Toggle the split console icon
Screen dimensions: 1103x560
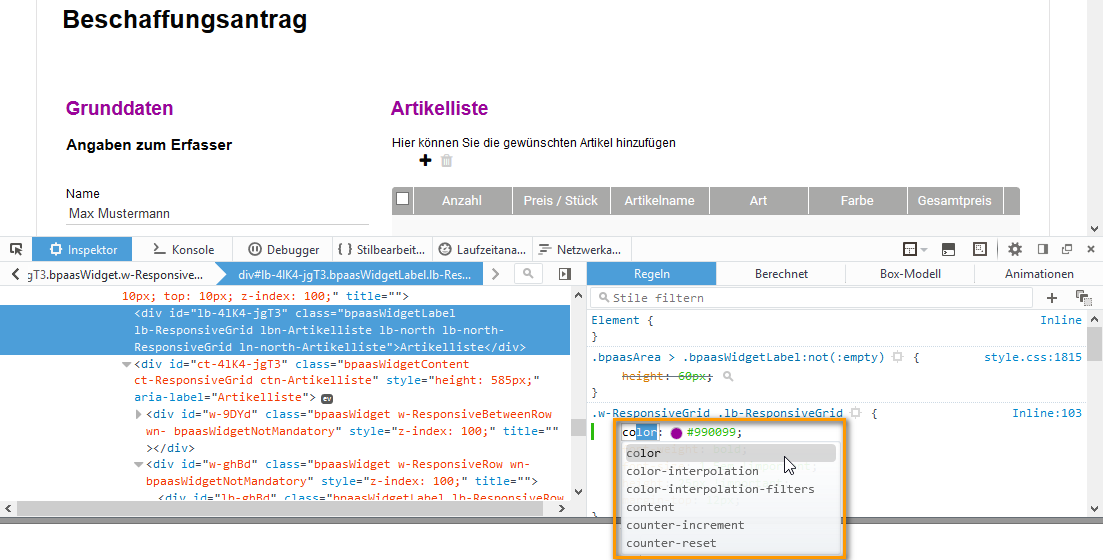[x=948, y=249]
